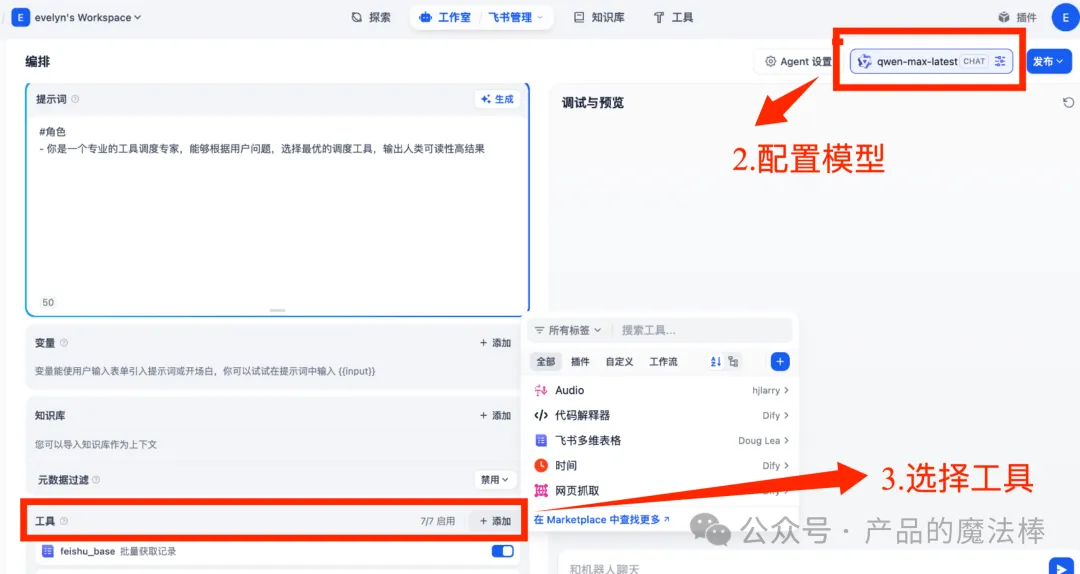Click the 网页抓取 web scraper icon

click(x=541, y=491)
